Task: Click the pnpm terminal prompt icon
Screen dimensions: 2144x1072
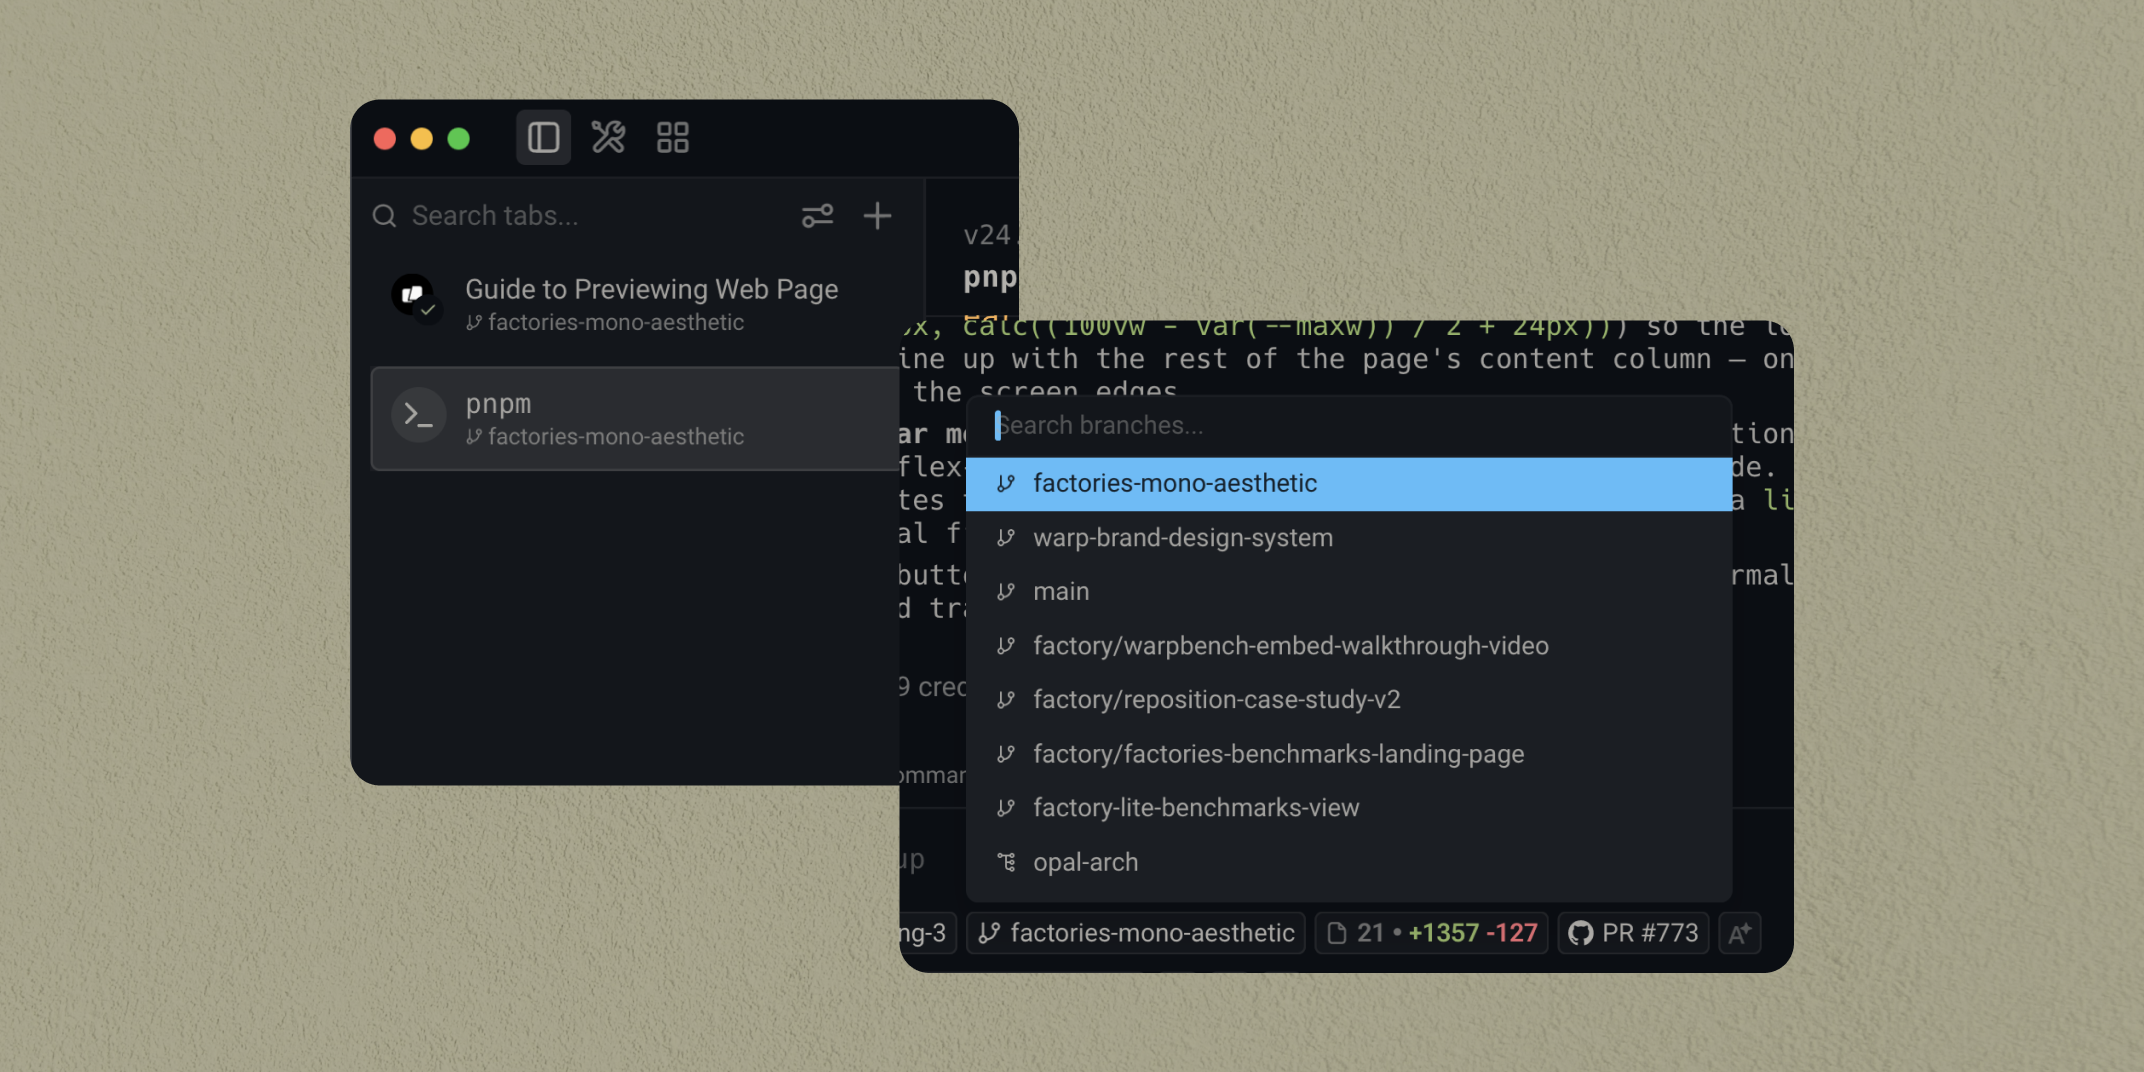Action: point(418,415)
